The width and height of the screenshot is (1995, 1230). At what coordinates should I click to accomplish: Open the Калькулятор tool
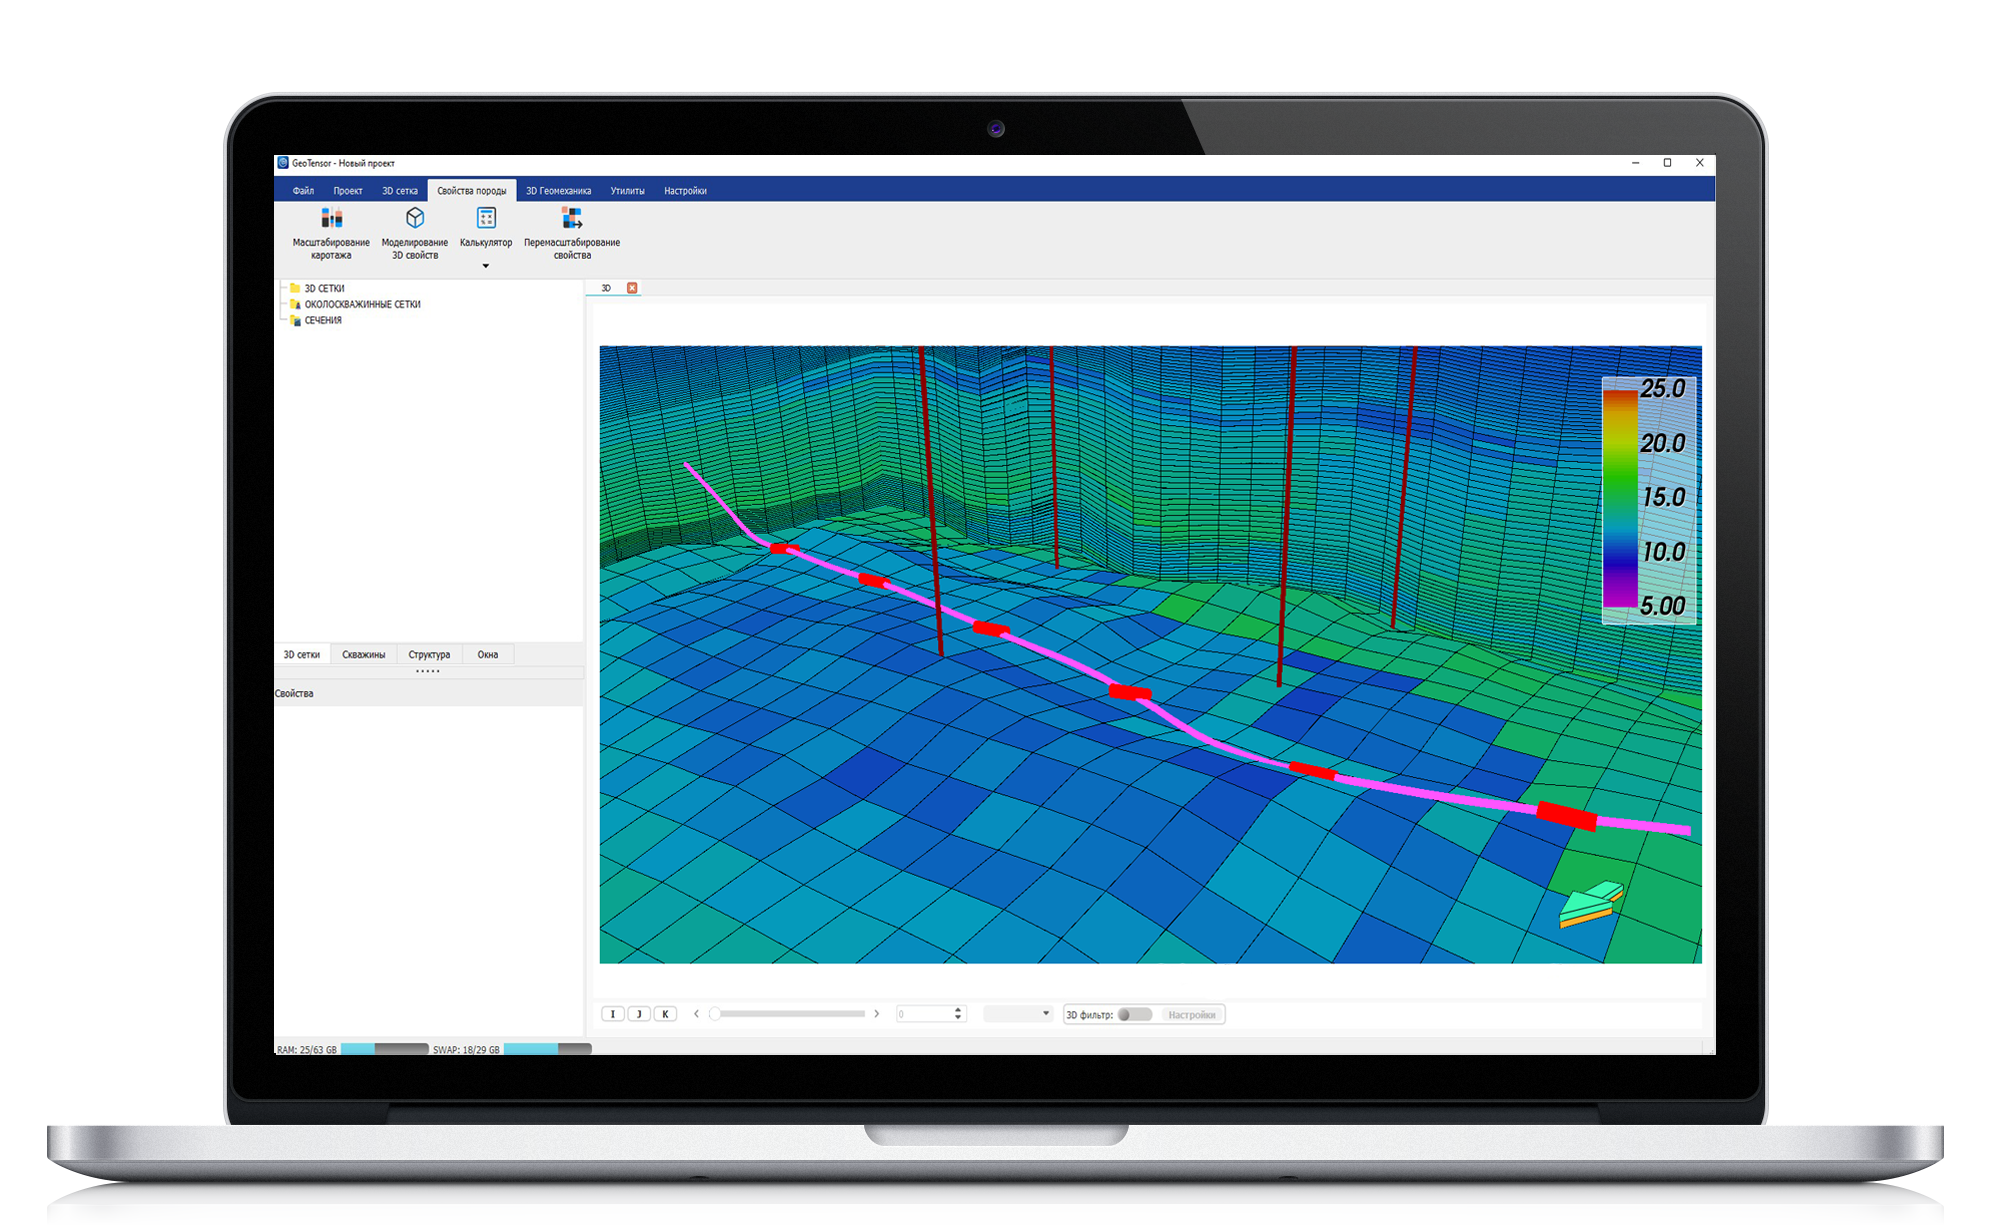(x=486, y=227)
